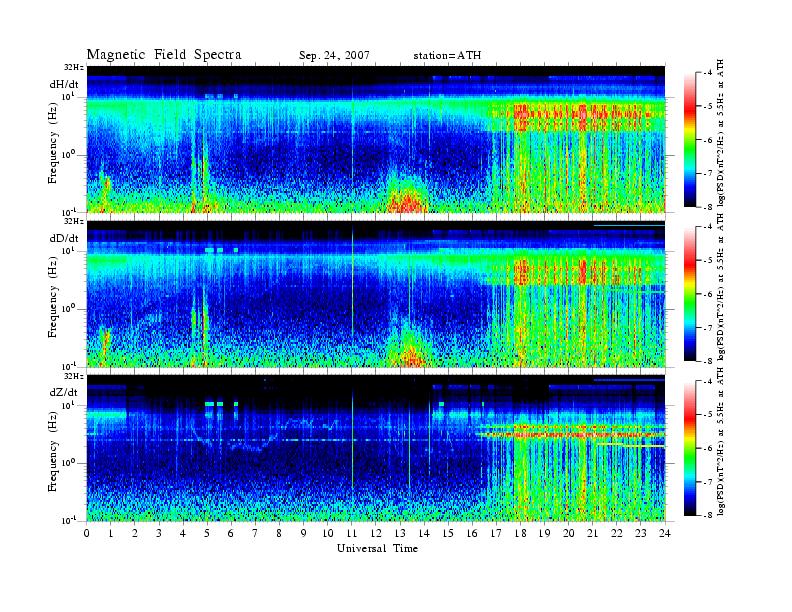The image size is (792, 612).
Task: Click the x-axis tick label '9'
Action: (x=304, y=533)
